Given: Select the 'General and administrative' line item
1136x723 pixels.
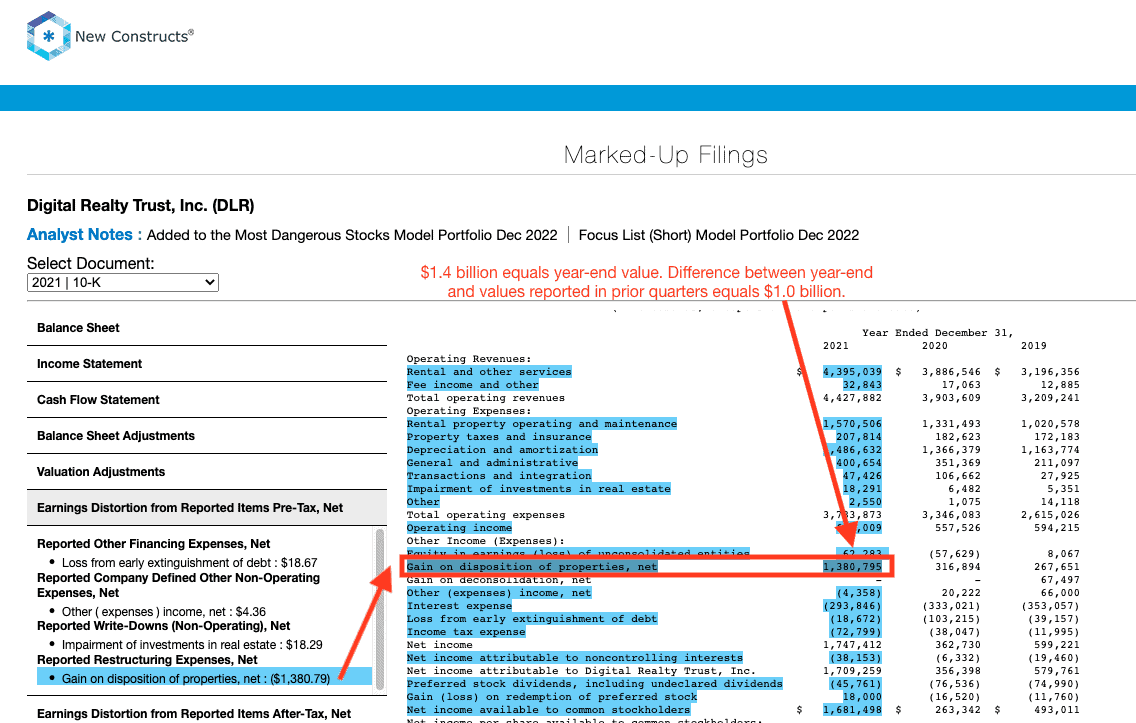Looking at the screenshot, I should [x=492, y=463].
